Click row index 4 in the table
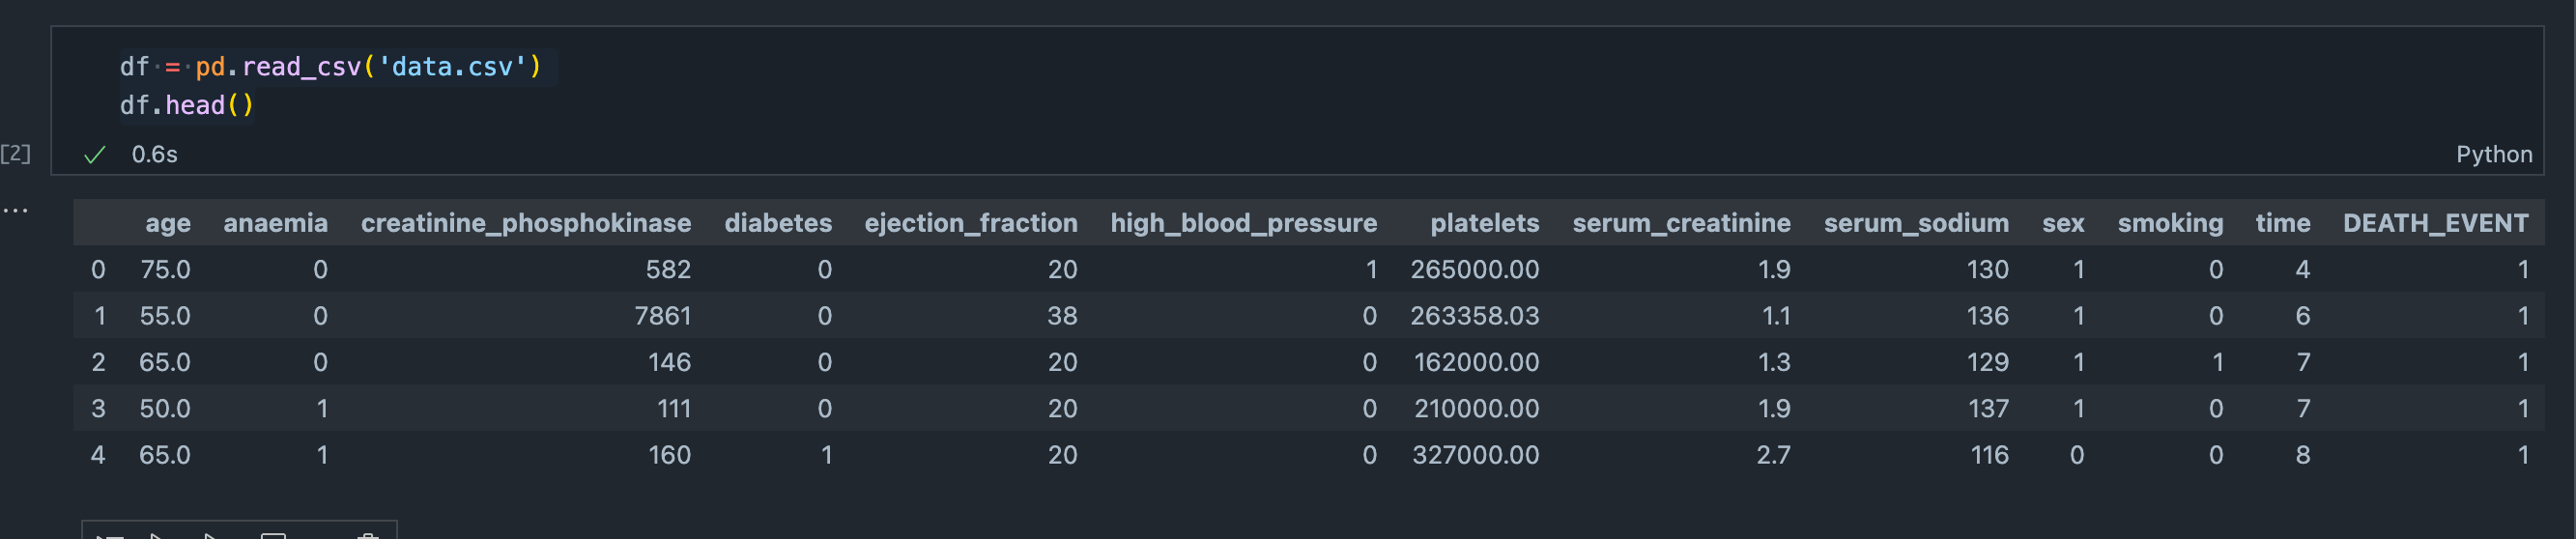 (98, 455)
